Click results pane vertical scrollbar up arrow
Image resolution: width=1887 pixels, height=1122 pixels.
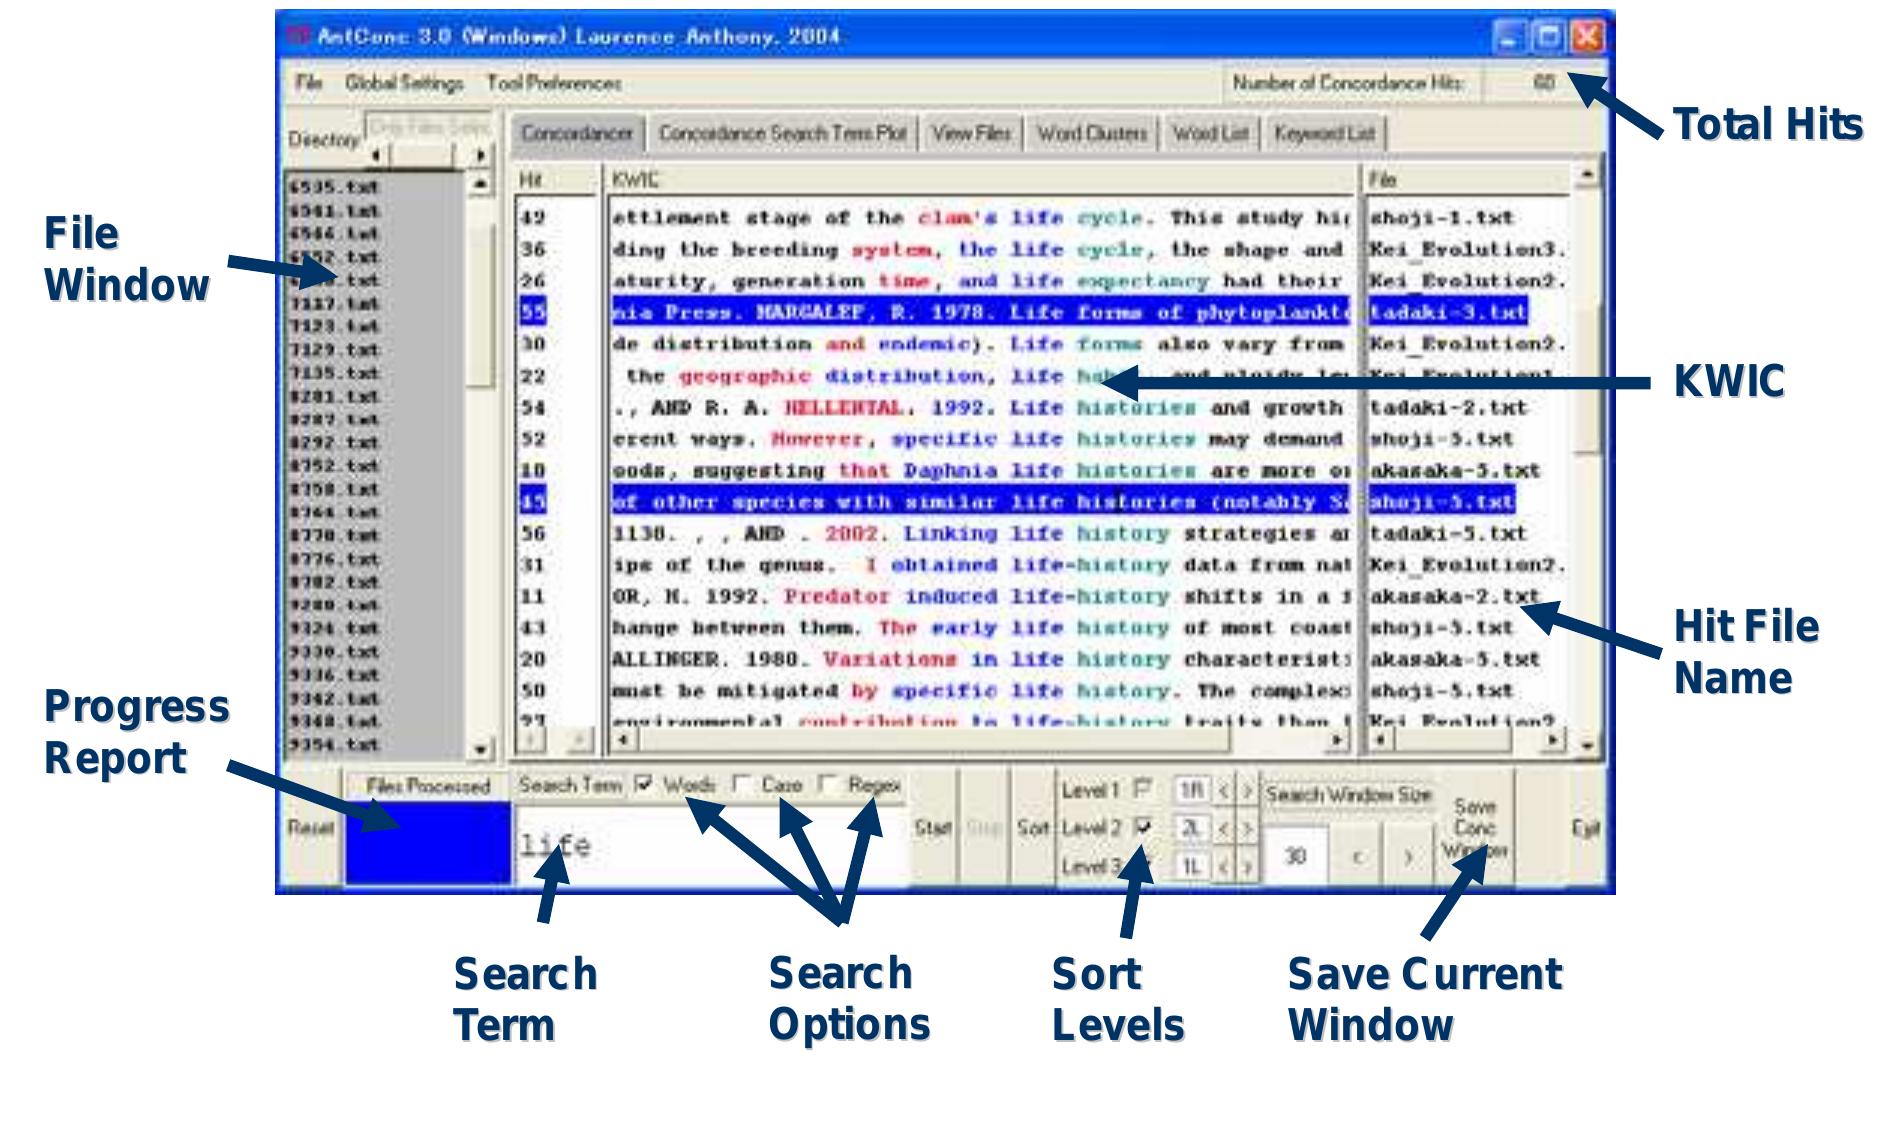[x=1588, y=176]
